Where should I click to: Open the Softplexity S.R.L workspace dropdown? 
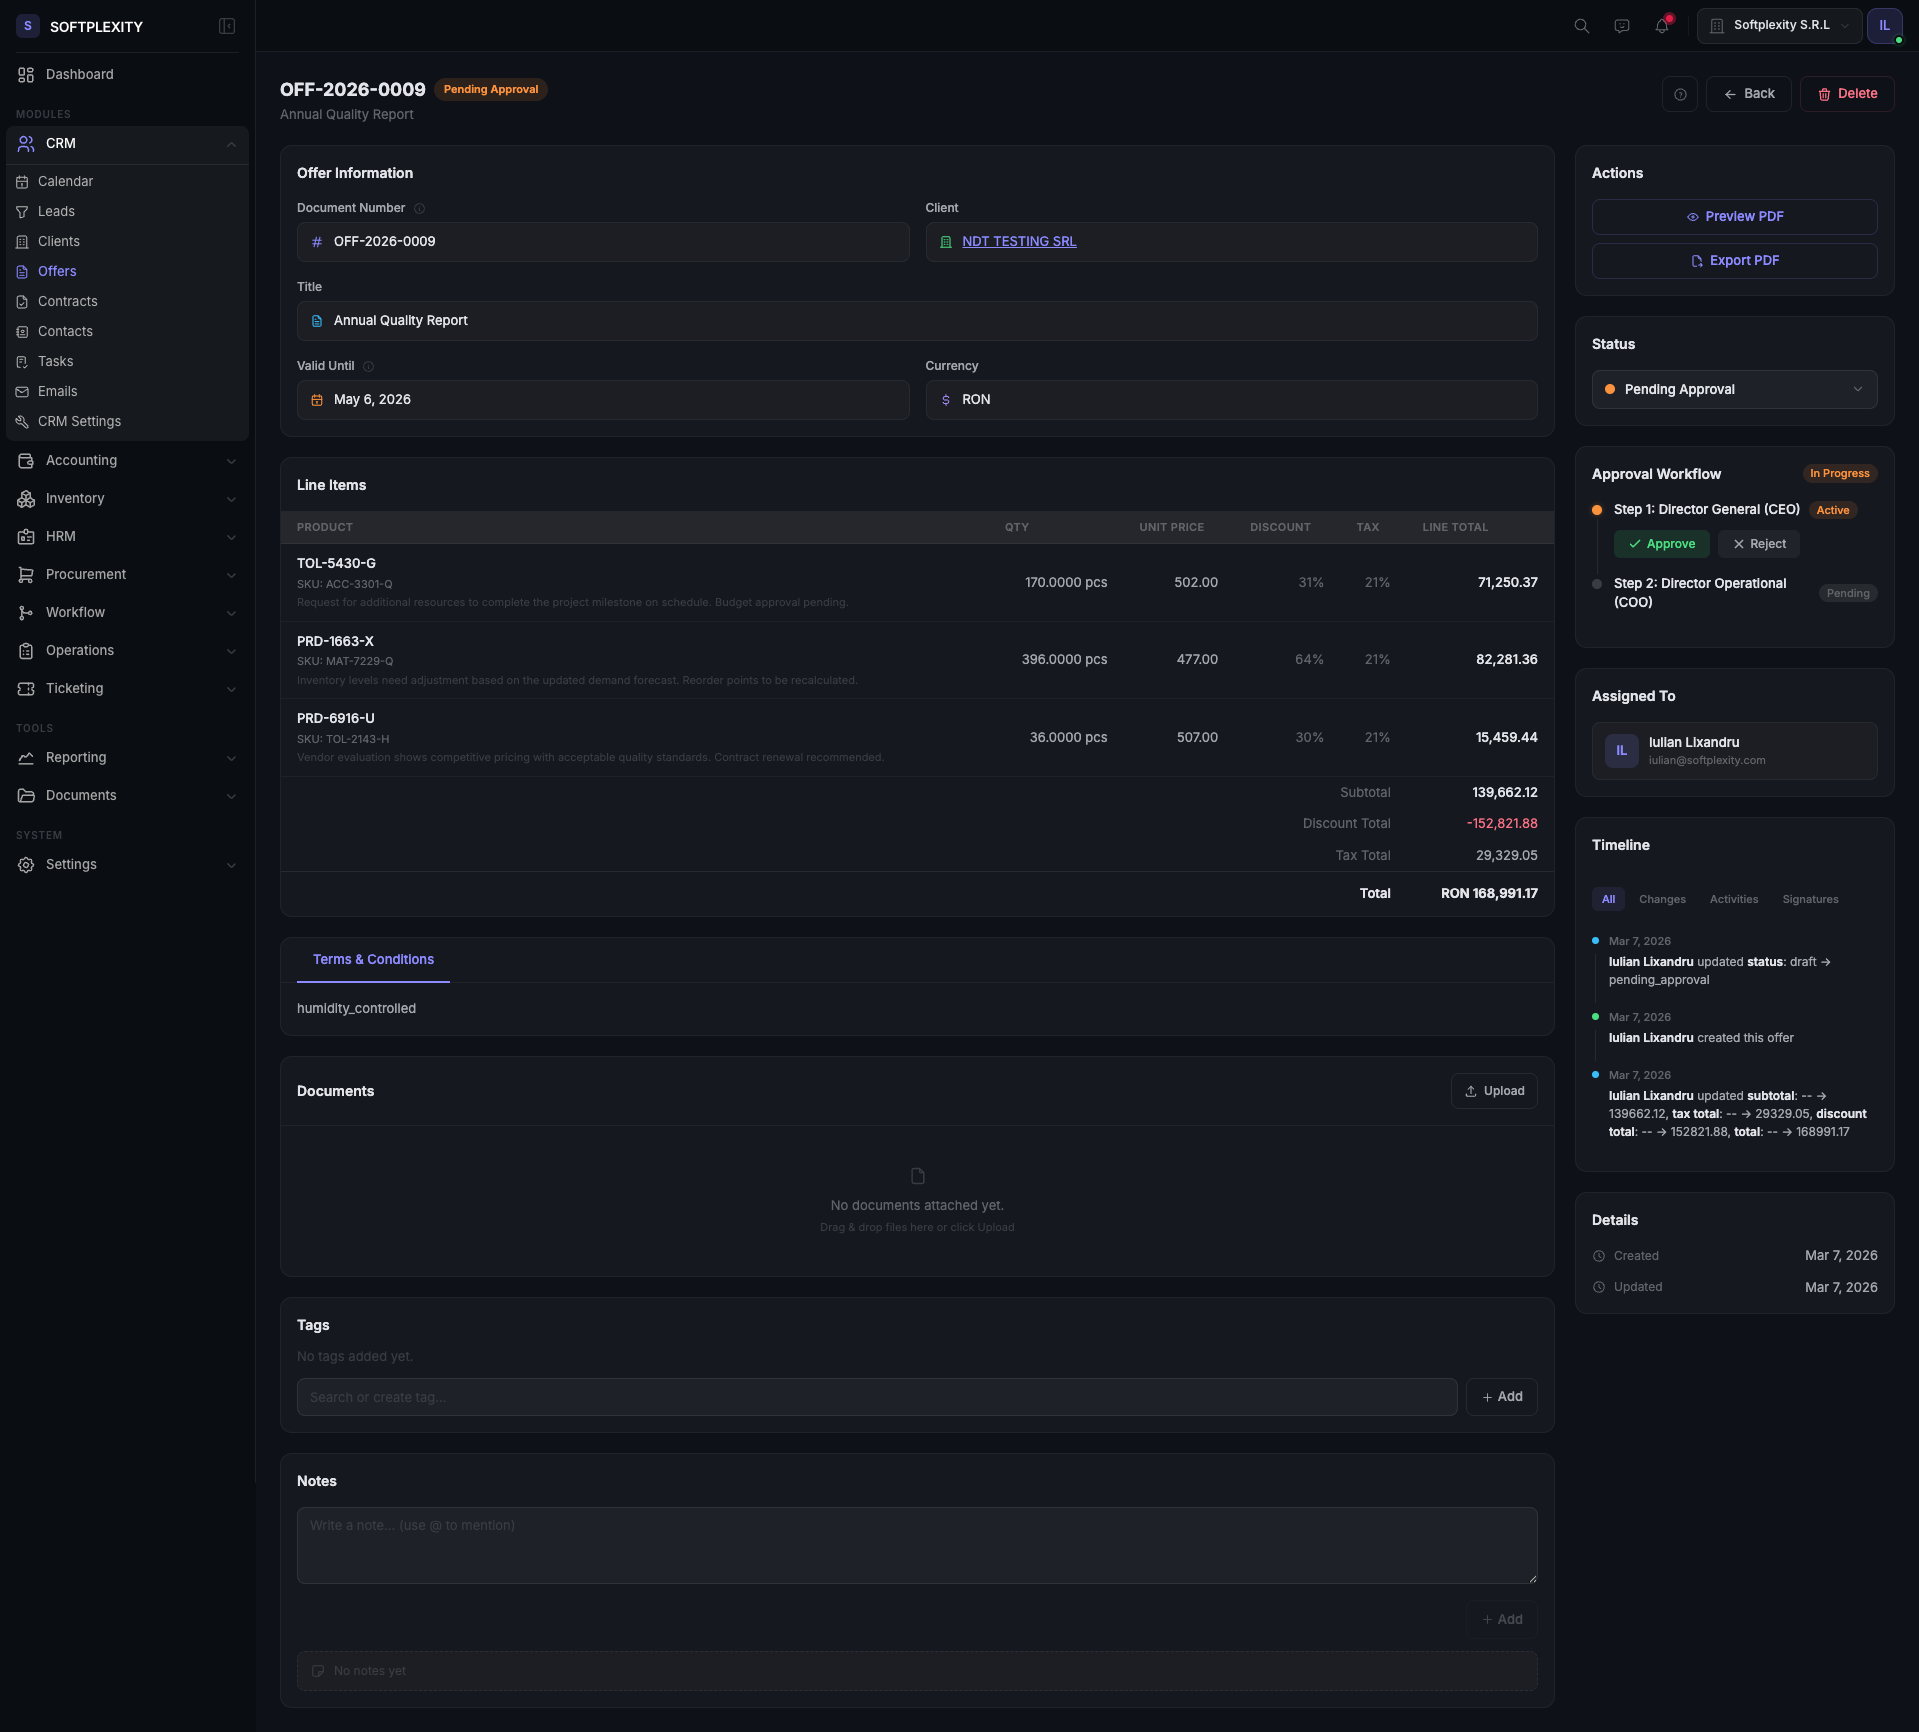point(1778,25)
